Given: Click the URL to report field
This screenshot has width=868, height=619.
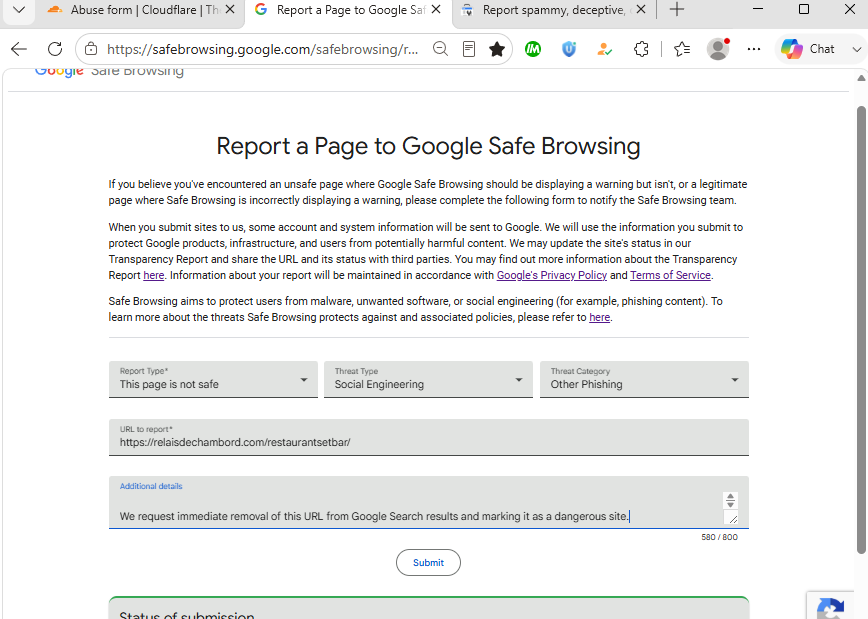Looking at the screenshot, I should click(428, 437).
